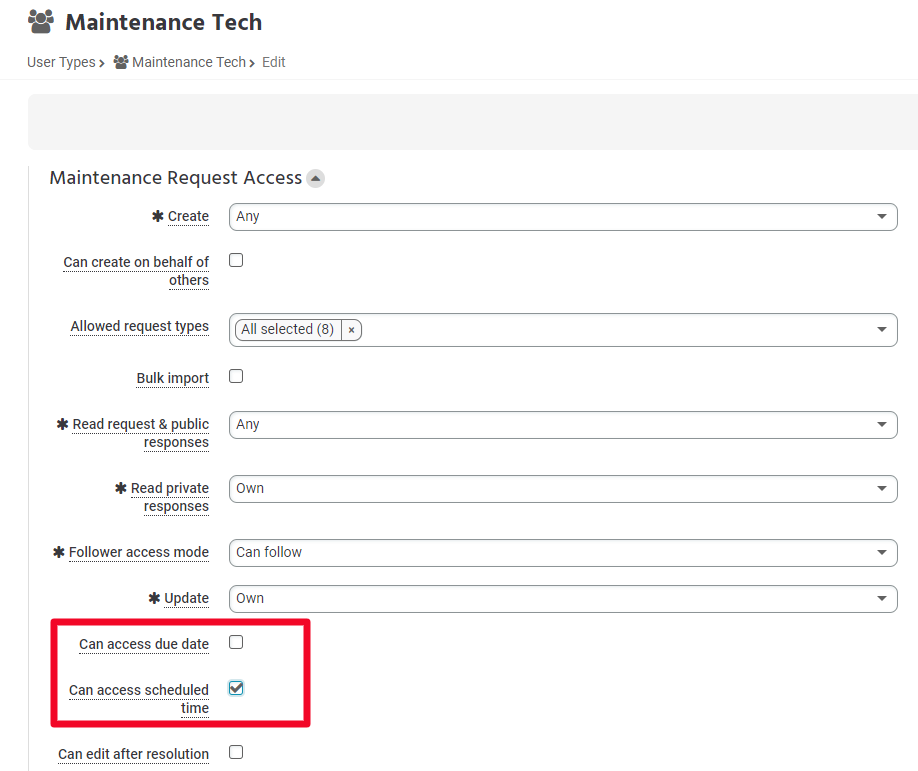Check the Can access due date box
This screenshot has height=771, width=918.
[x=236, y=642]
